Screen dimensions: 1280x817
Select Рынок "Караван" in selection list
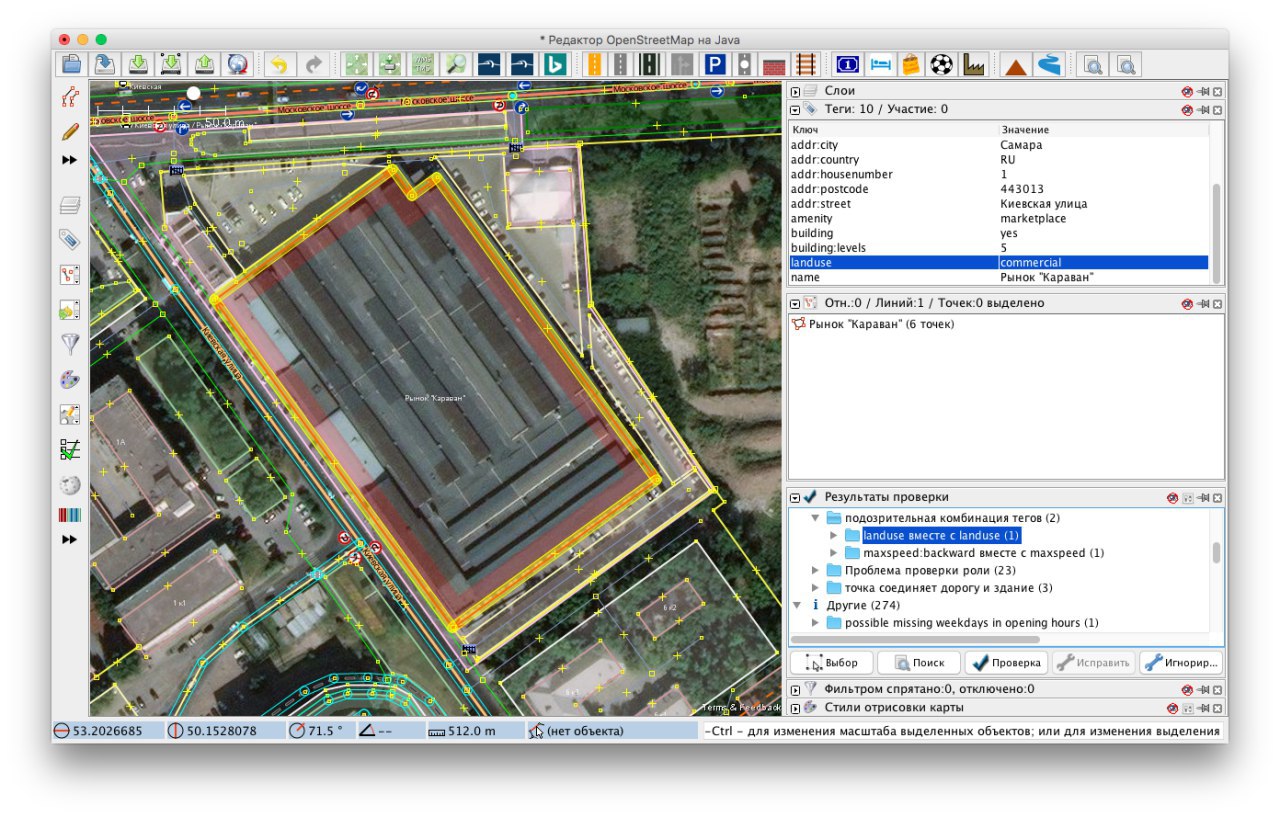point(881,324)
